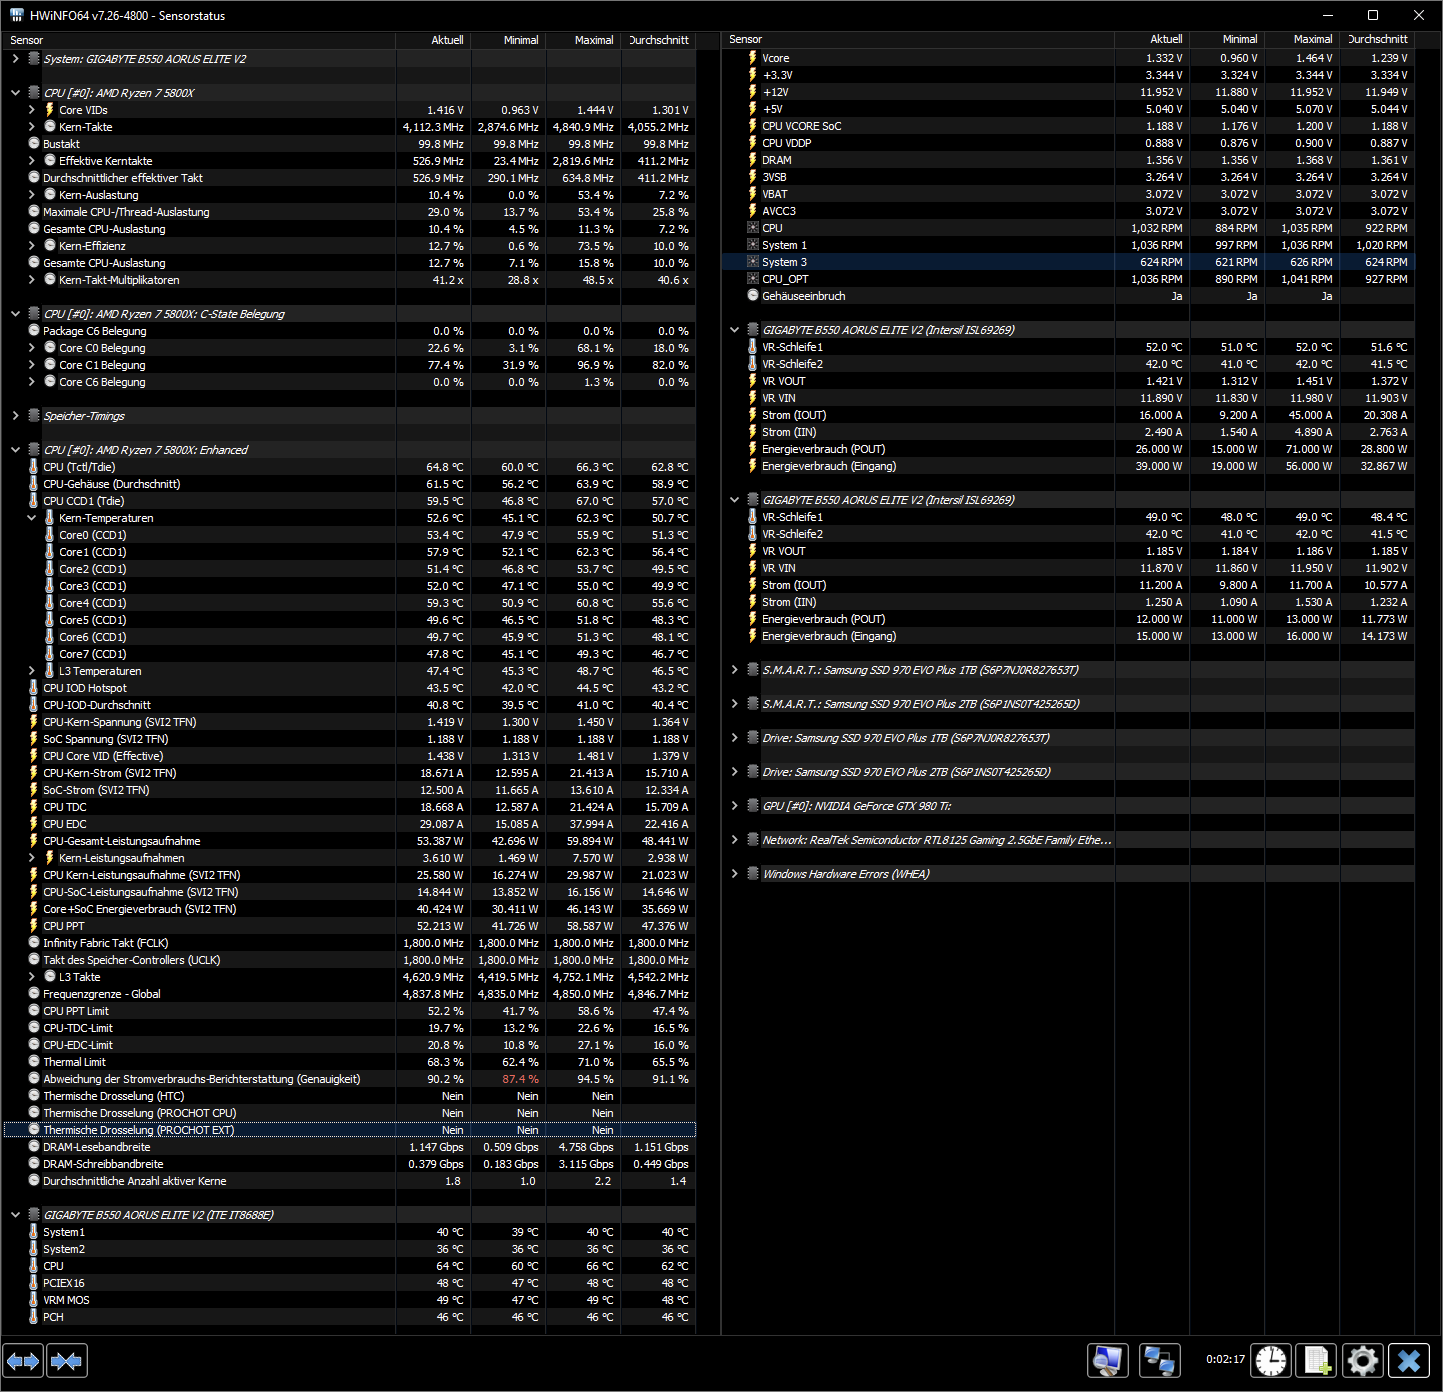Image resolution: width=1443 pixels, height=1392 pixels.
Task: Reset min/max values with clock icon
Action: coord(1271,1361)
